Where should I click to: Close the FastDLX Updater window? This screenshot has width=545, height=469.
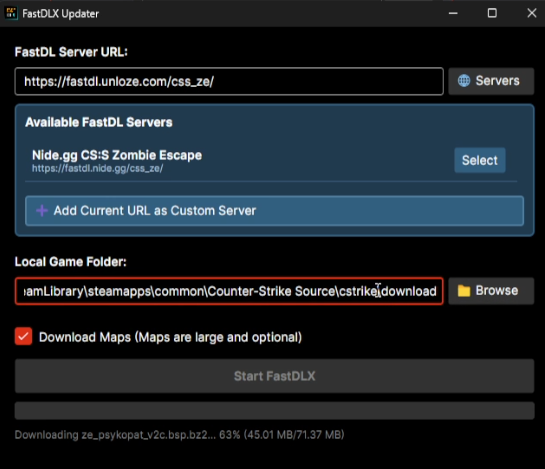click(x=531, y=14)
